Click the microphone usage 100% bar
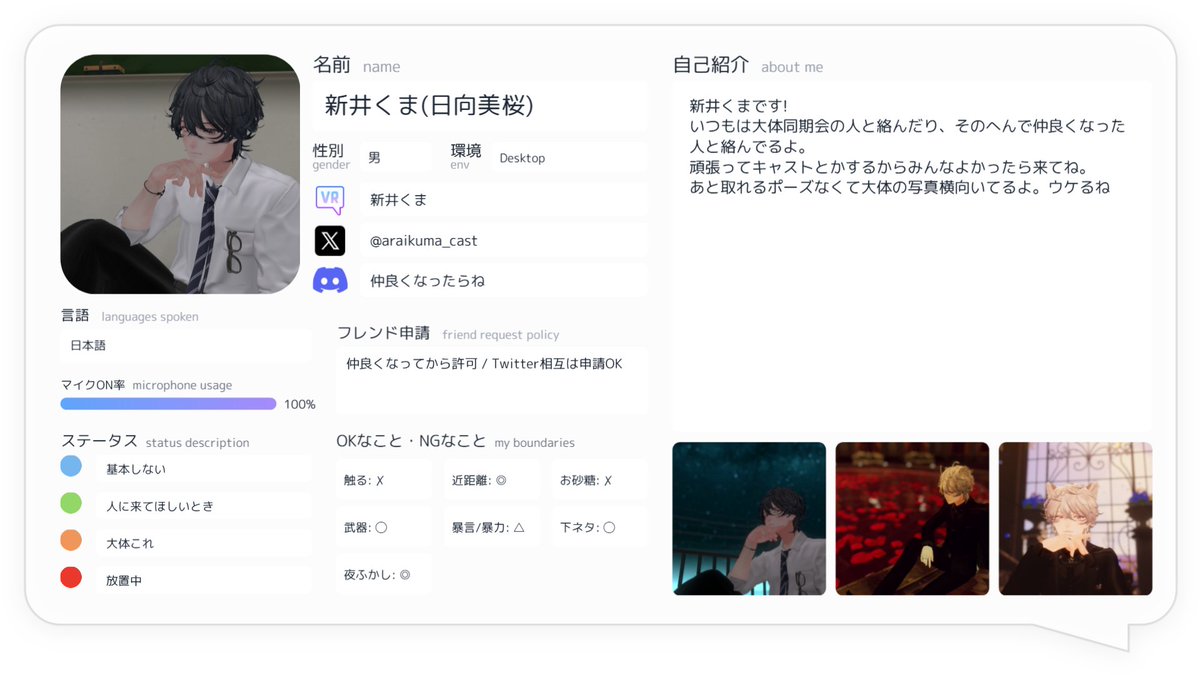The width and height of the screenshot is (1200, 675). click(168, 404)
